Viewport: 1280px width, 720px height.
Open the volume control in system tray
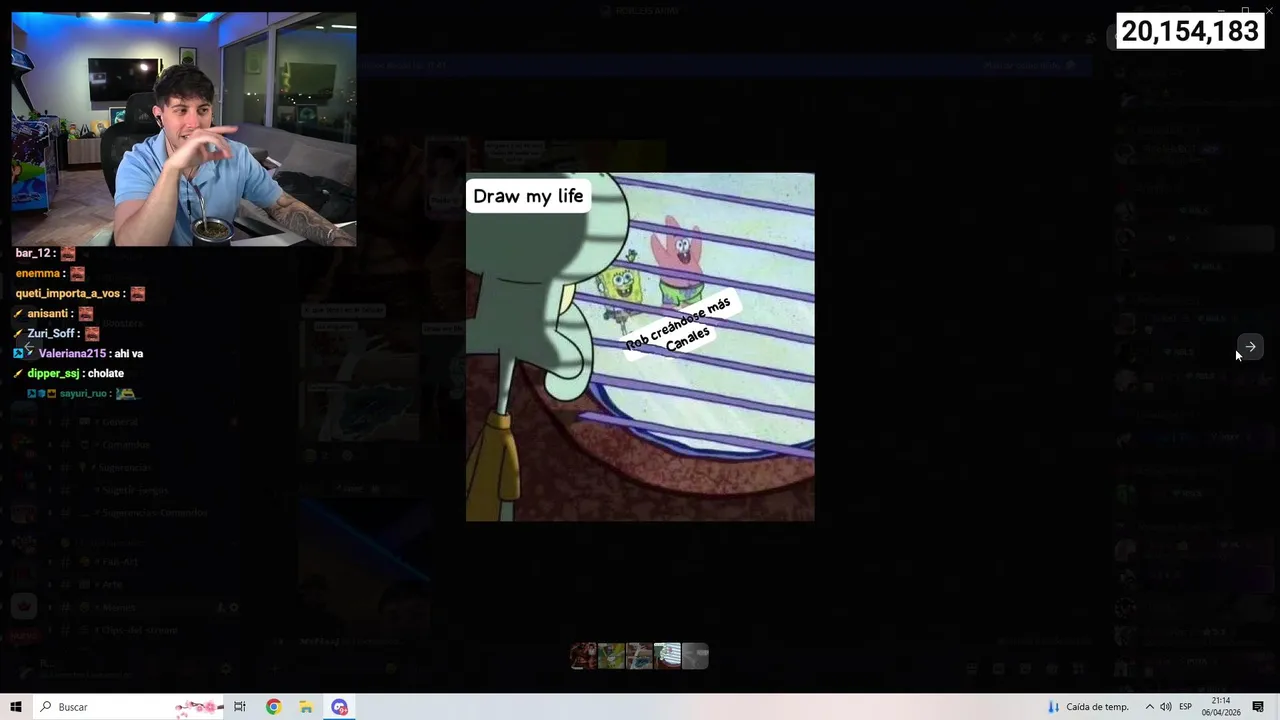point(1166,707)
